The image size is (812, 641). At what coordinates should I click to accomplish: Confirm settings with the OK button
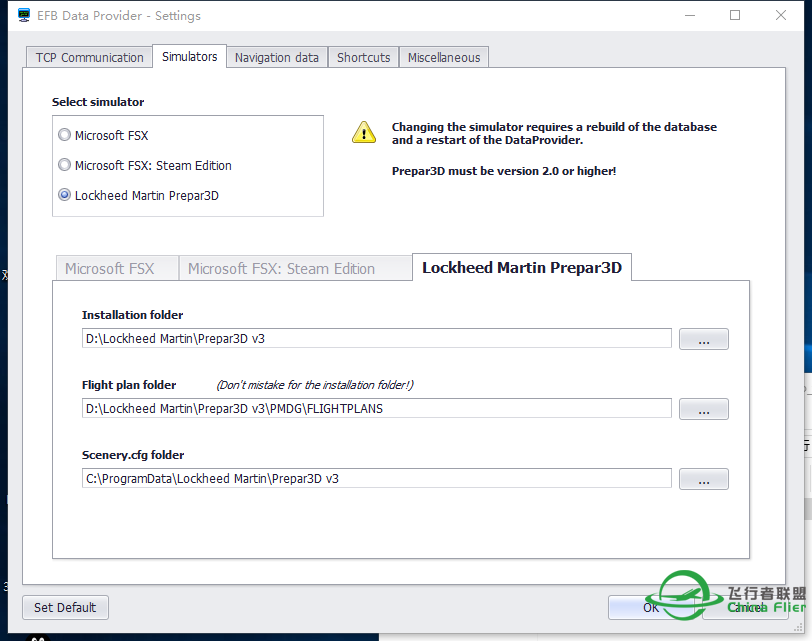coord(651,607)
